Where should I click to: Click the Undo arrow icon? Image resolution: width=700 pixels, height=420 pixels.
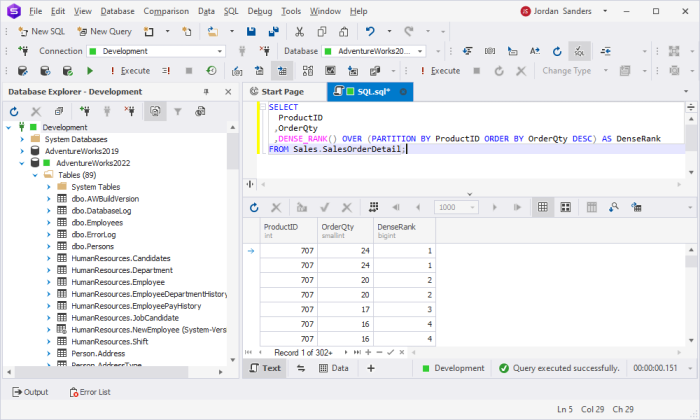coord(370,31)
